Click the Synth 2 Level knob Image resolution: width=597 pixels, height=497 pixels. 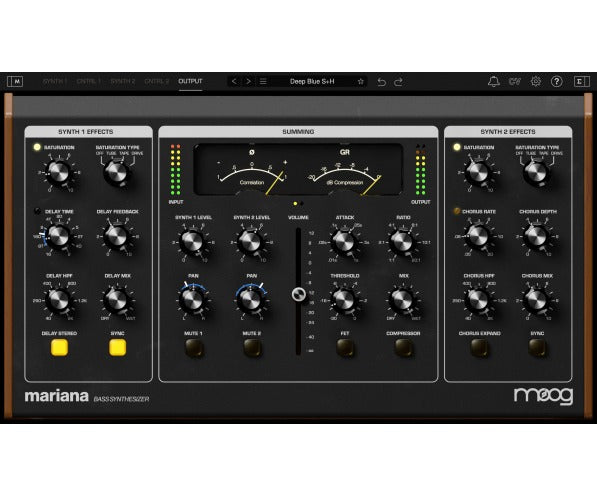click(x=251, y=242)
